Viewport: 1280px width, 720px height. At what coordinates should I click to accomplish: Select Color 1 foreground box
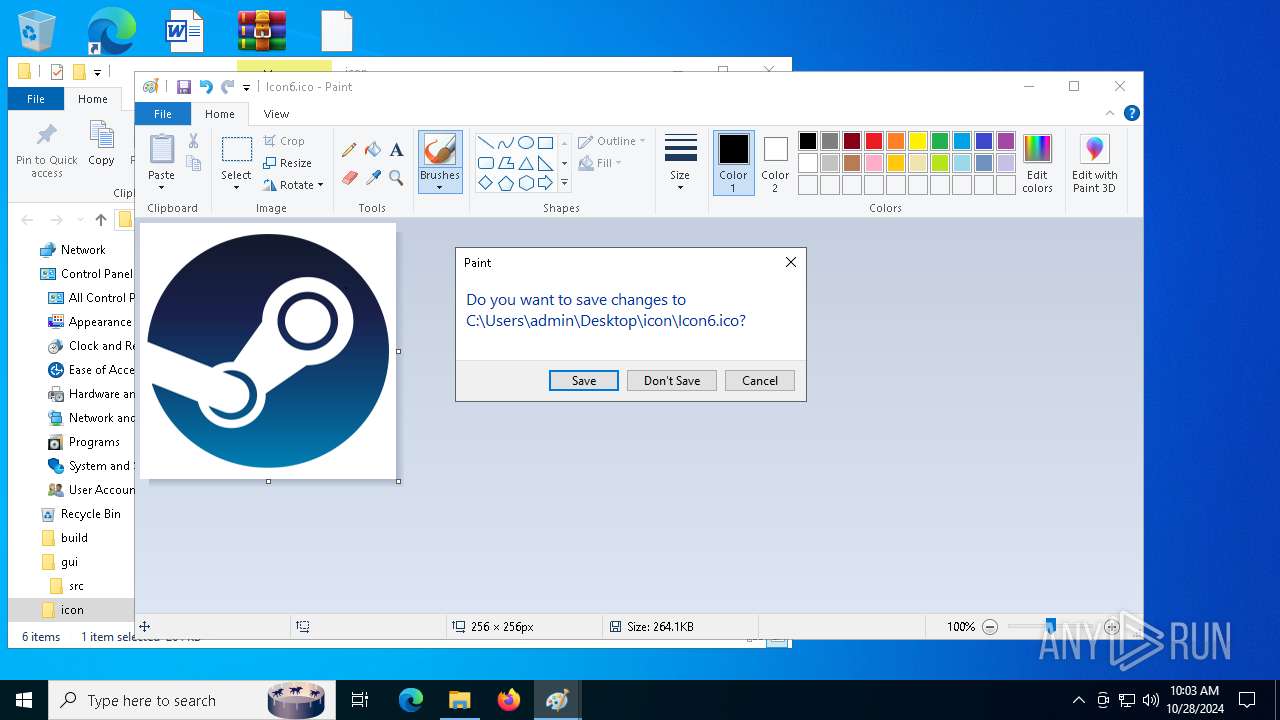pos(734,163)
